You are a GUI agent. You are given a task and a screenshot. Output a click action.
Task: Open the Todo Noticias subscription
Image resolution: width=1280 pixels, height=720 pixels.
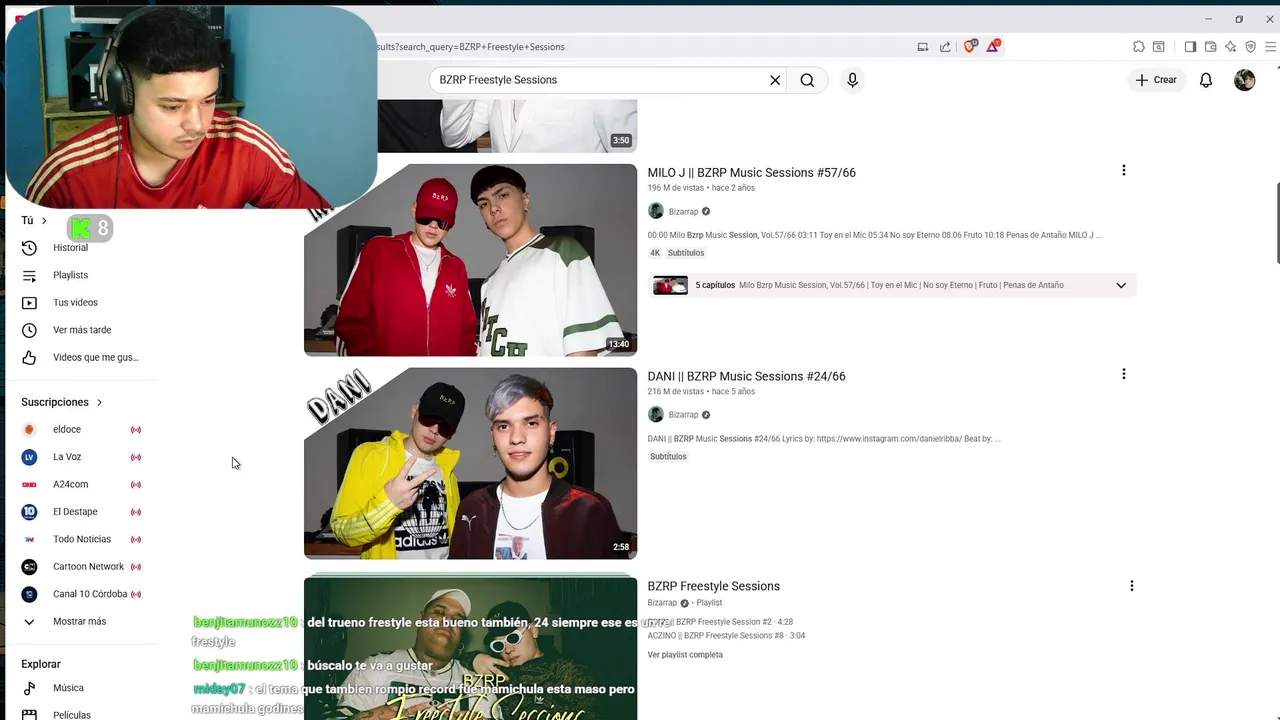[x=80, y=540]
